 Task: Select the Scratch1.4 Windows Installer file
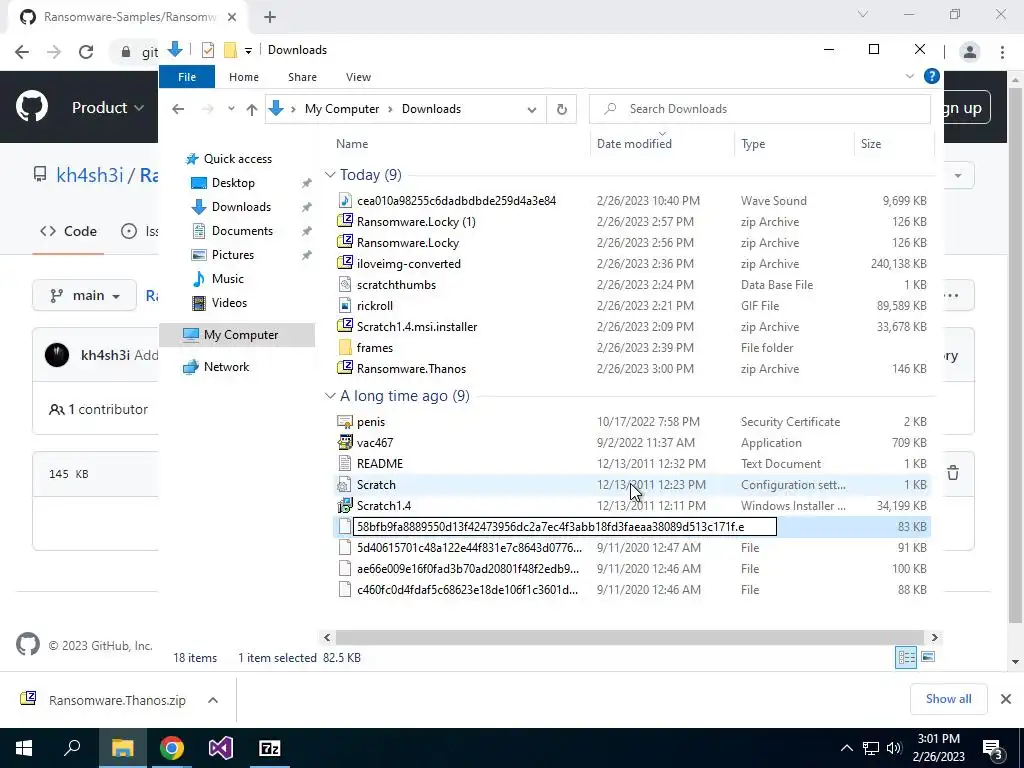383,505
